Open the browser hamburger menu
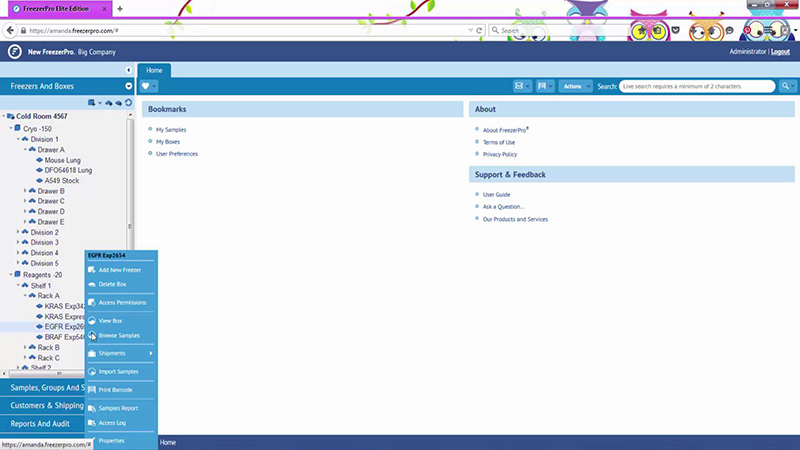Image resolution: width=800 pixels, height=450 pixels. (769, 31)
